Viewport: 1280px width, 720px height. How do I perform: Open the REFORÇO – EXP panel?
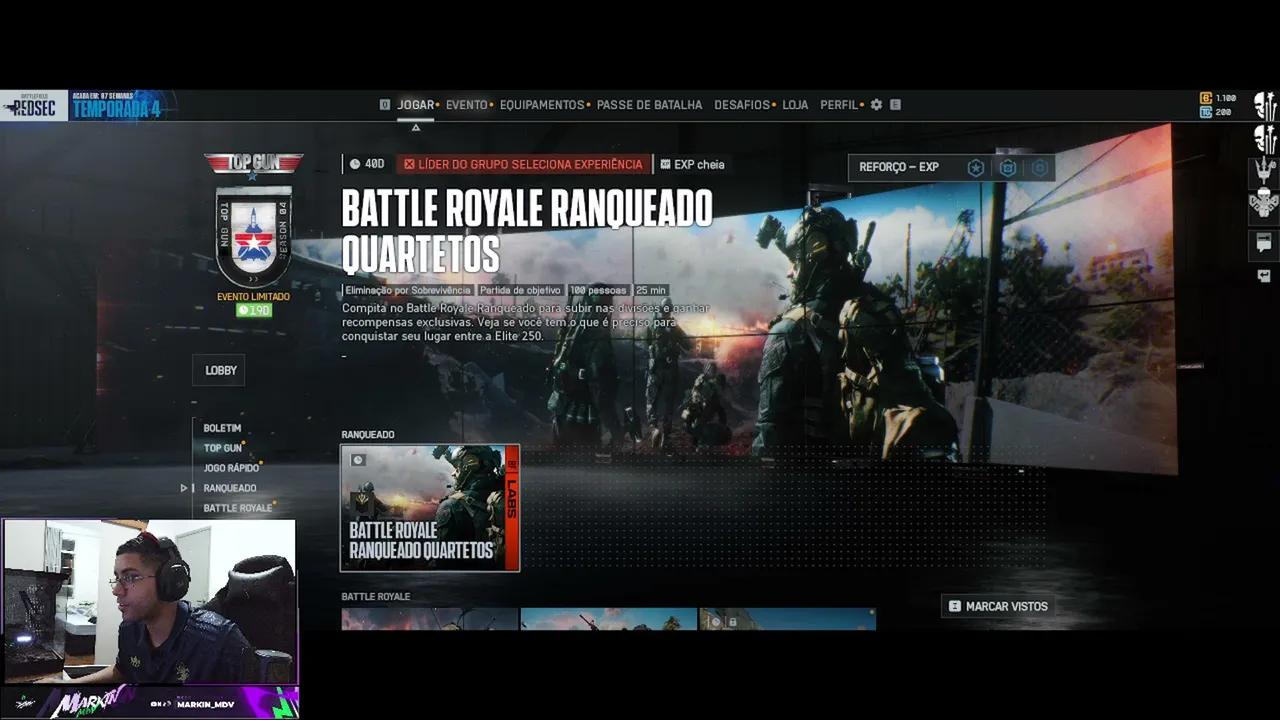[951, 168]
